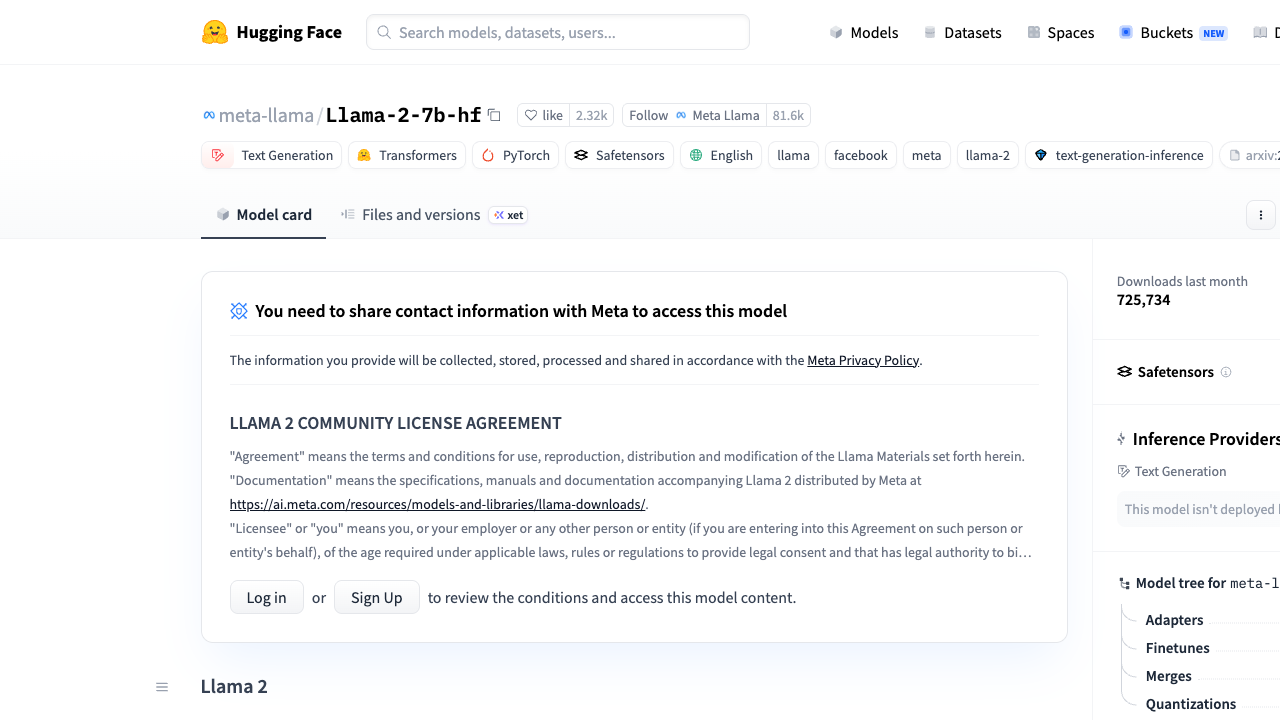Click the Text Generation link under Inference Providers
The width and height of the screenshot is (1280, 720).
[1172, 471]
